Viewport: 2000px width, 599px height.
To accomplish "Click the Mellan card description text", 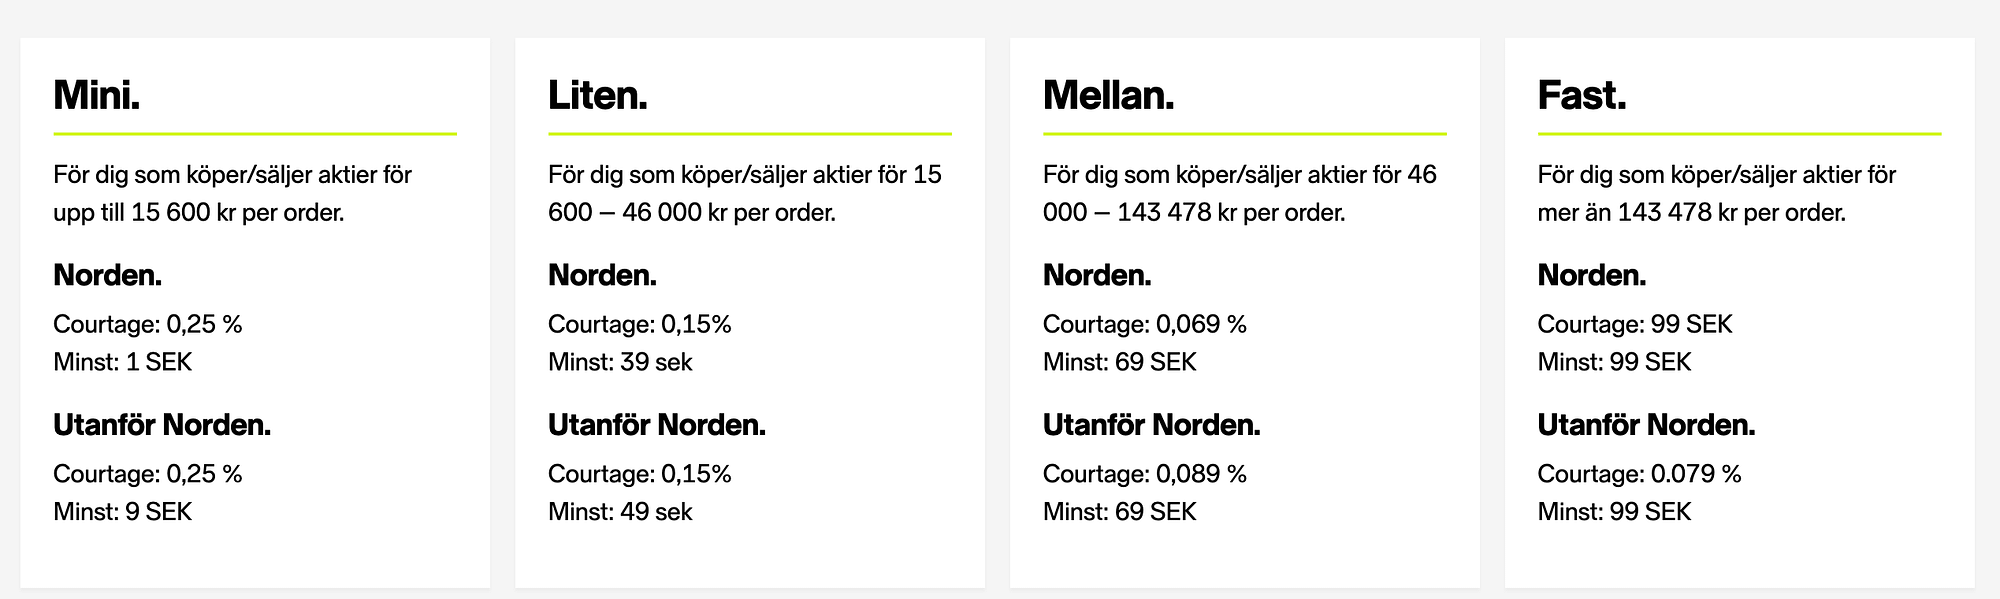I will tap(1240, 193).
